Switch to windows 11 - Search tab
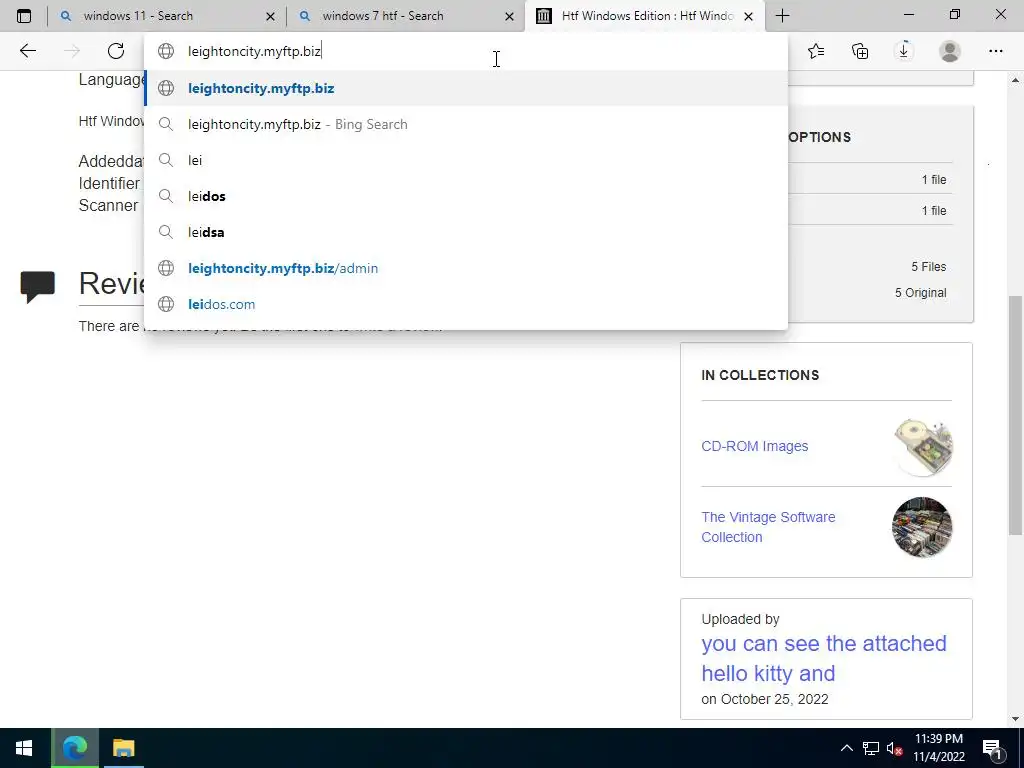The image size is (1024, 768). point(167,16)
